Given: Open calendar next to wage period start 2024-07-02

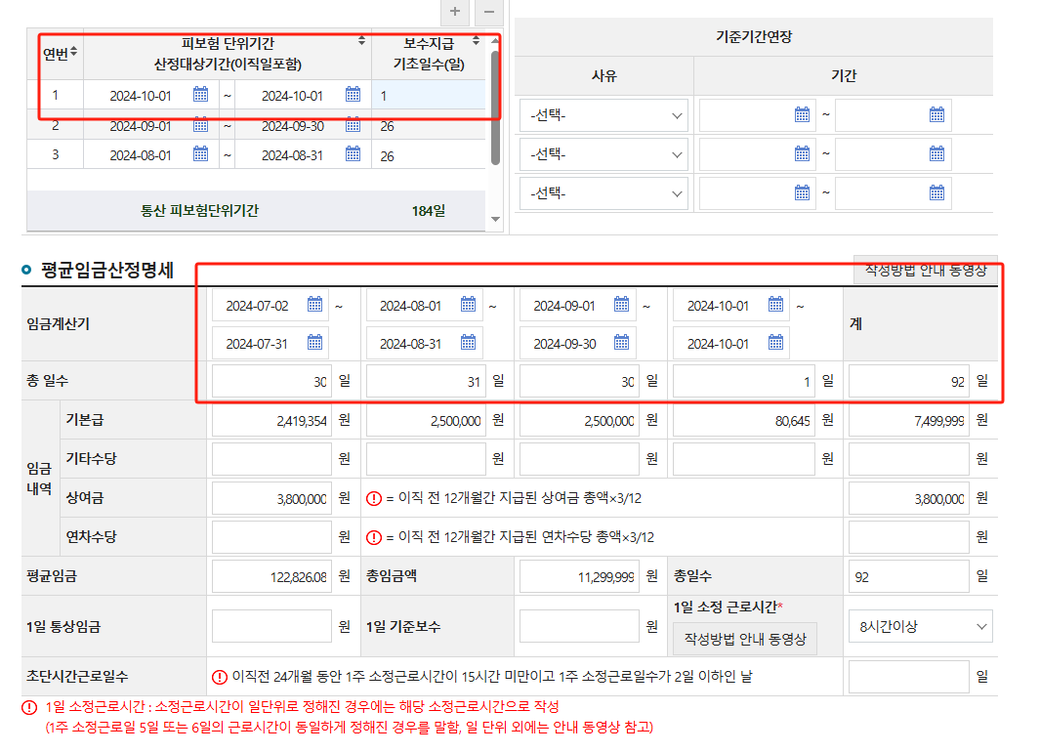Looking at the screenshot, I should [x=315, y=305].
